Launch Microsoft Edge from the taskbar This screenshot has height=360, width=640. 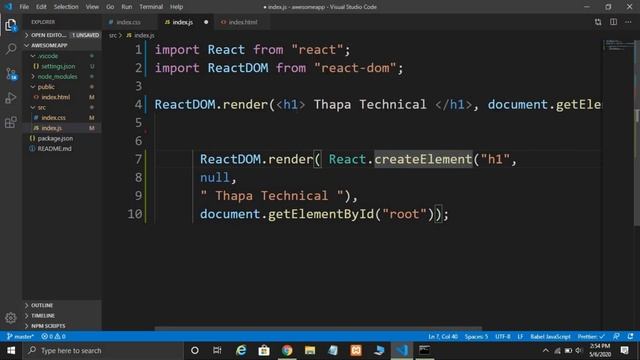[241, 351]
